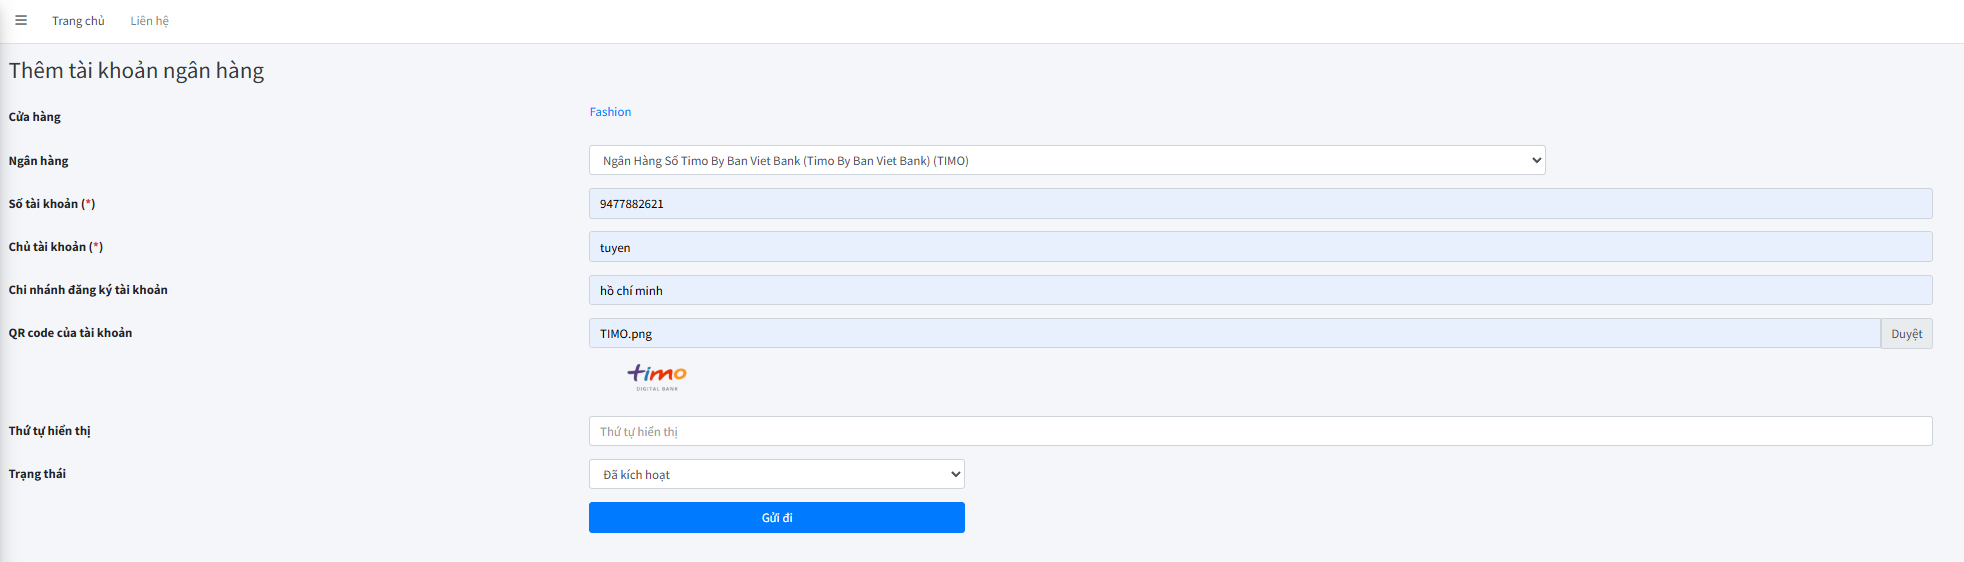
Task: Go to Trang chủ in the navbar
Action: point(78,21)
